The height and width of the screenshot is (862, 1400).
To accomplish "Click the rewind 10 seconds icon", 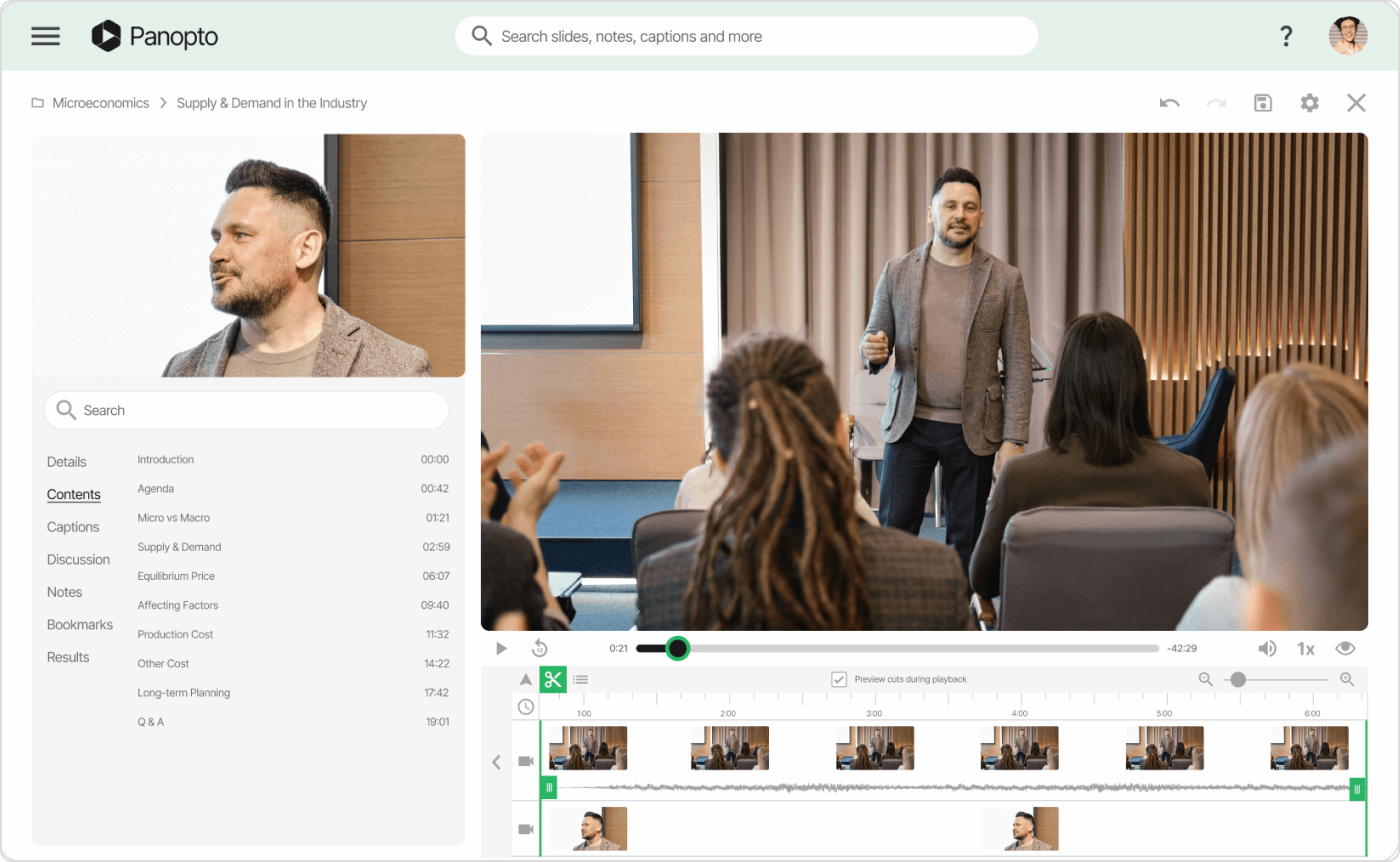I will pyautogui.click(x=540, y=648).
